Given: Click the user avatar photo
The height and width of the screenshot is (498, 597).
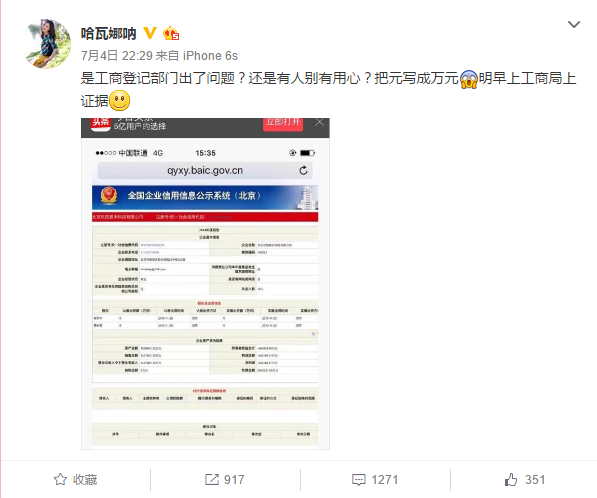Looking at the screenshot, I should [x=48, y=44].
